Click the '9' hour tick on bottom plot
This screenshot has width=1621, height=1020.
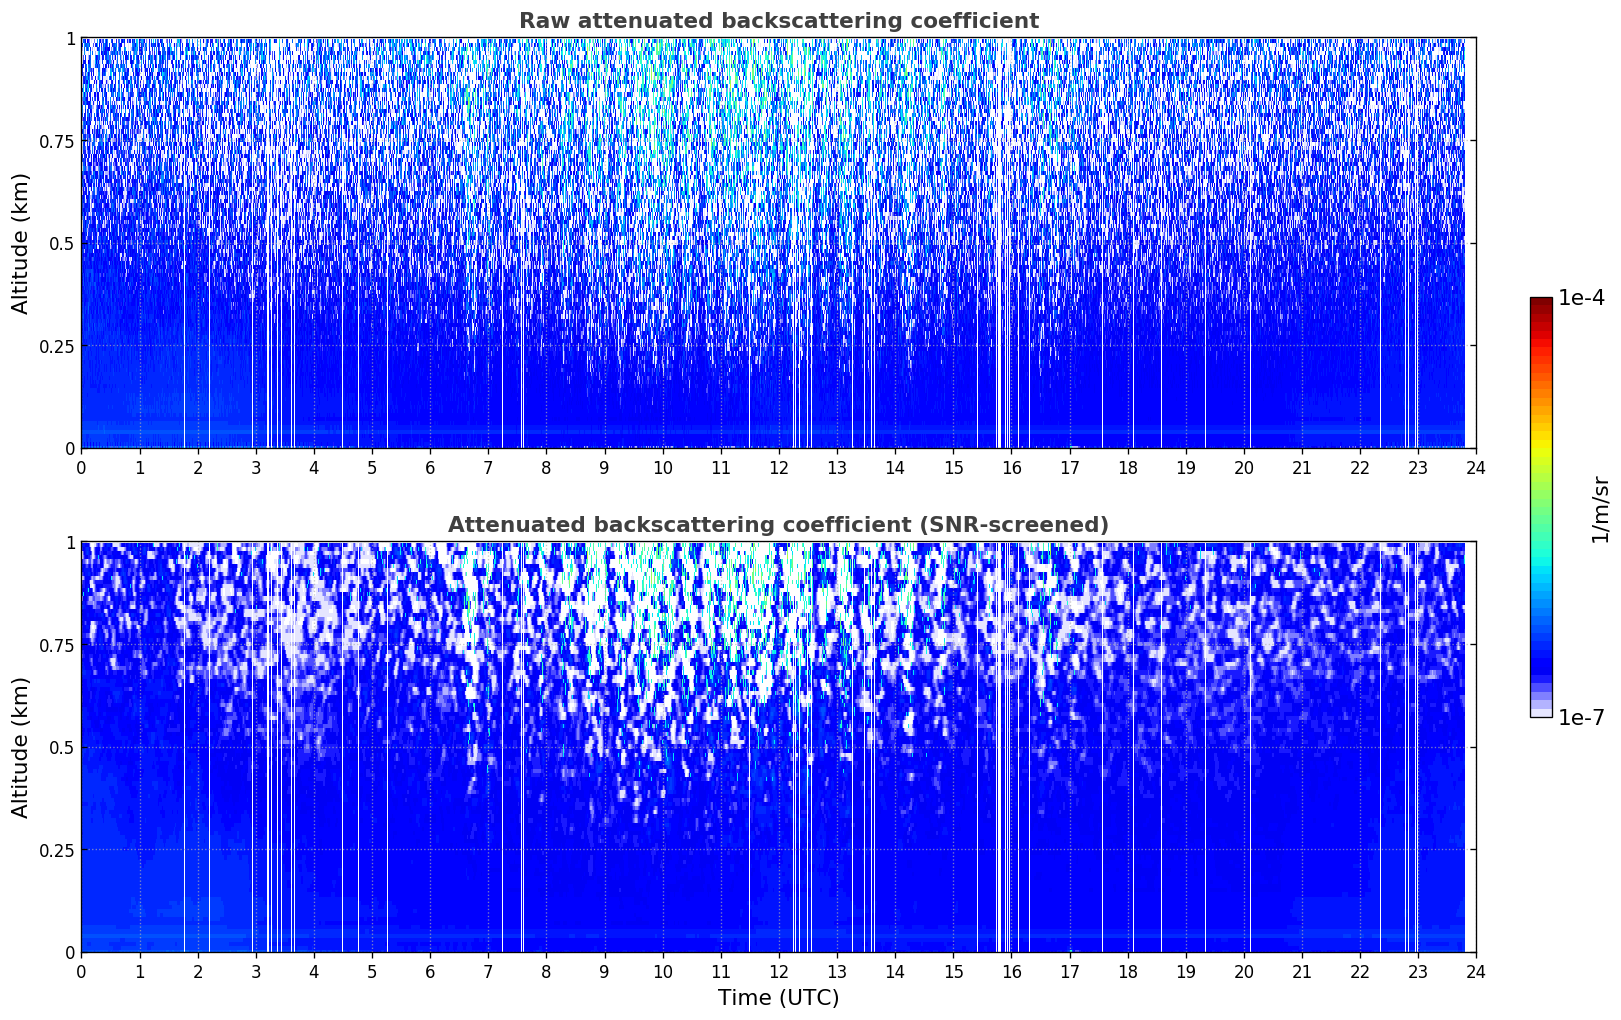click(604, 971)
